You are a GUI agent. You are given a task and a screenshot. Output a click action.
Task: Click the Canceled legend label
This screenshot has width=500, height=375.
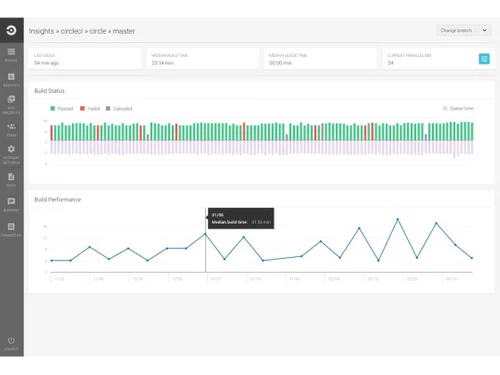[122, 109]
